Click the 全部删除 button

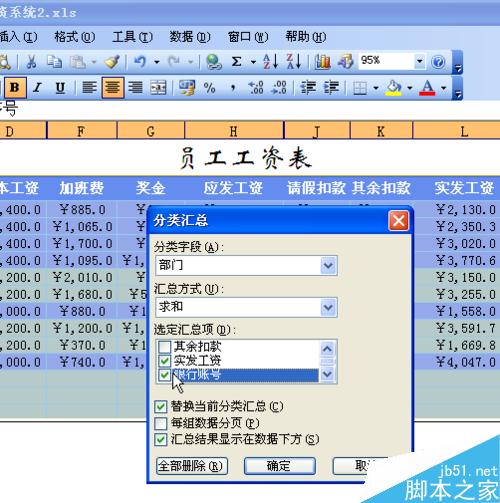click(x=192, y=466)
